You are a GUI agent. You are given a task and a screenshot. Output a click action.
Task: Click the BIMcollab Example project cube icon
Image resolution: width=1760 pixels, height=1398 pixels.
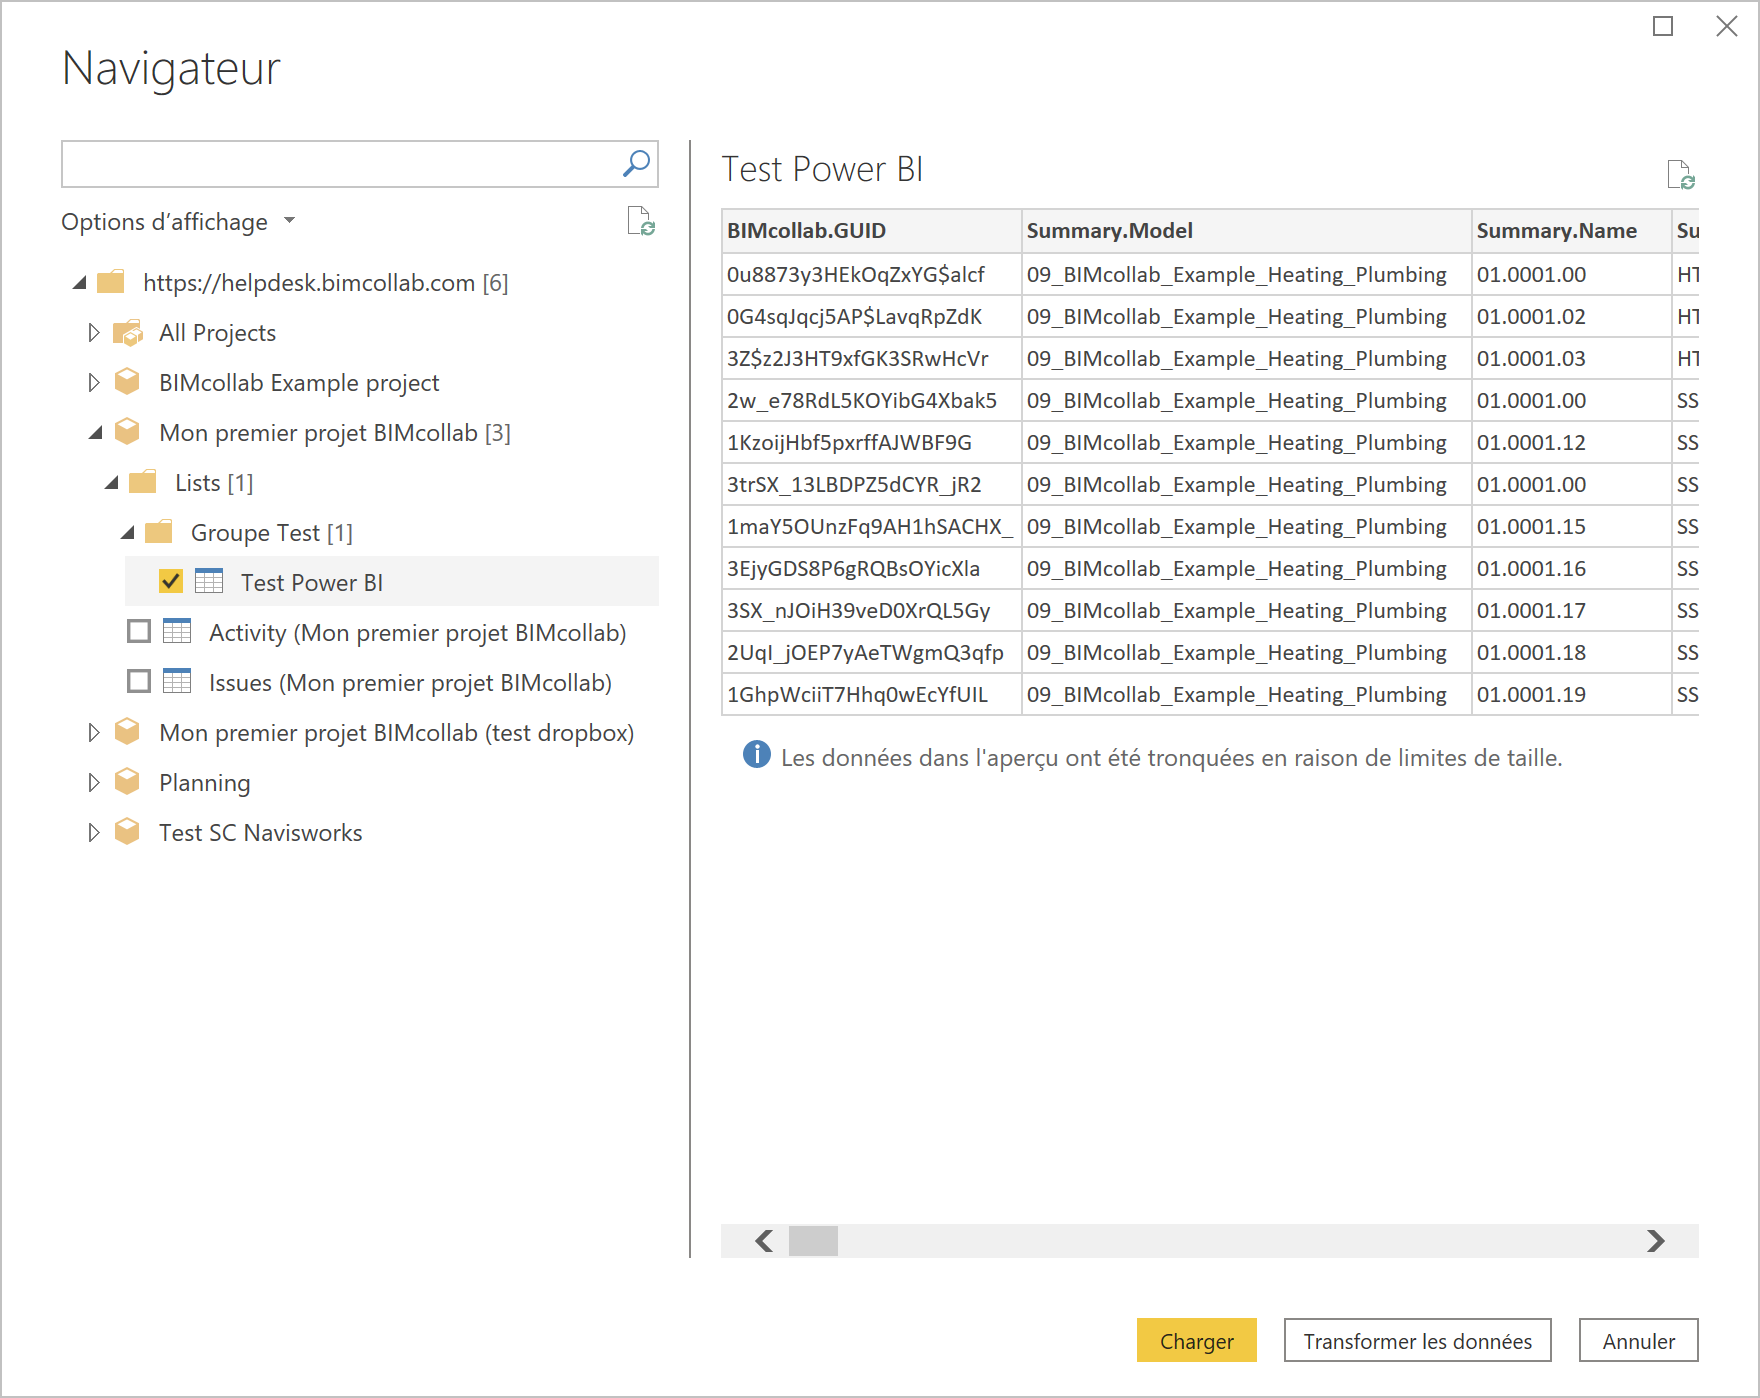point(127,382)
